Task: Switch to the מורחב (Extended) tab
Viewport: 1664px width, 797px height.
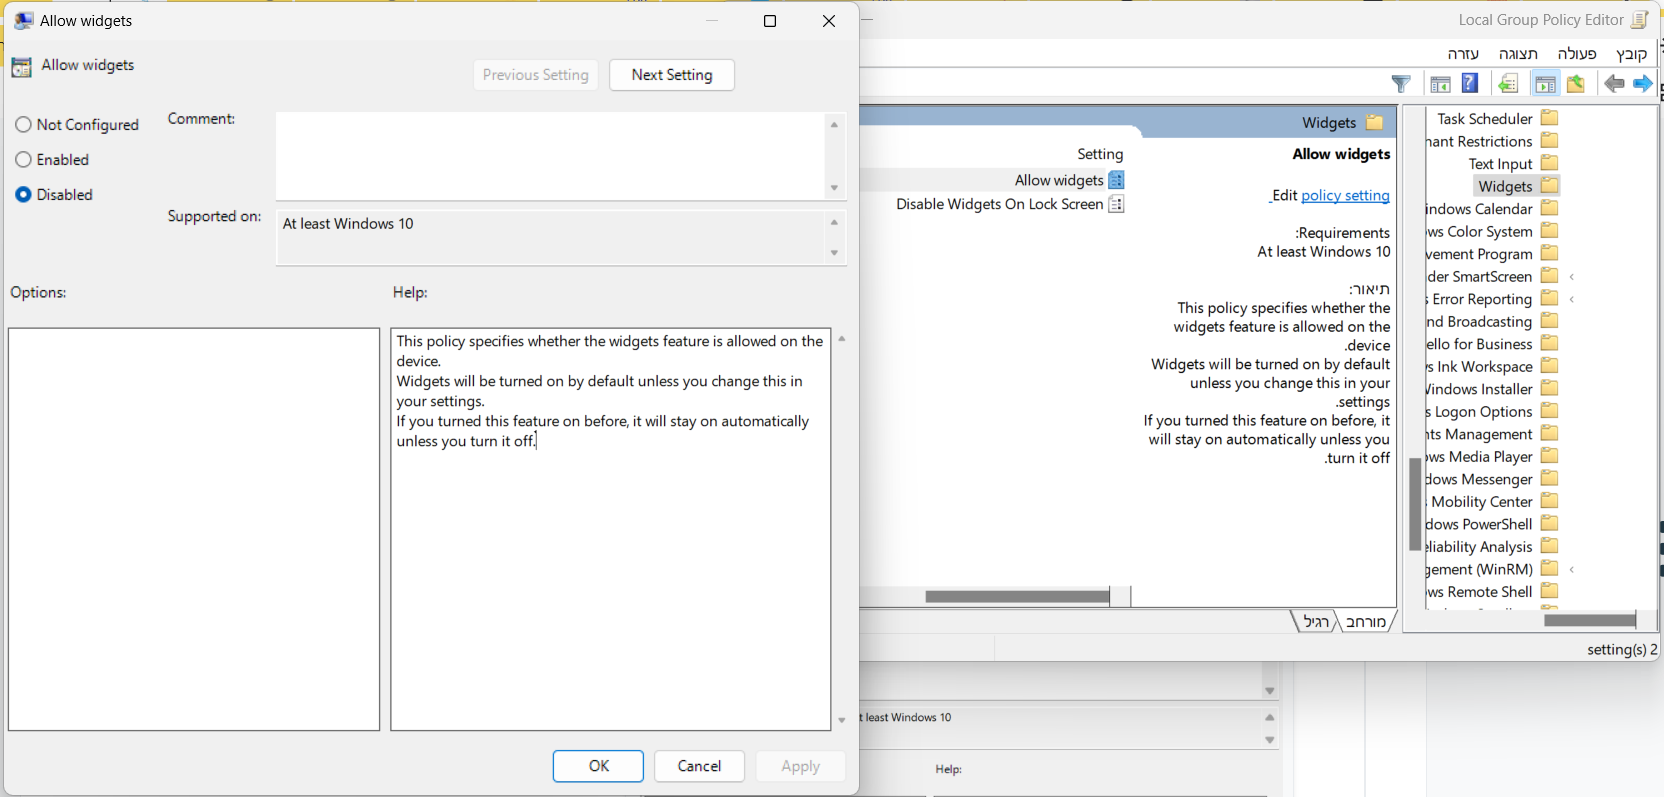Action: pyautogui.click(x=1366, y=622)
